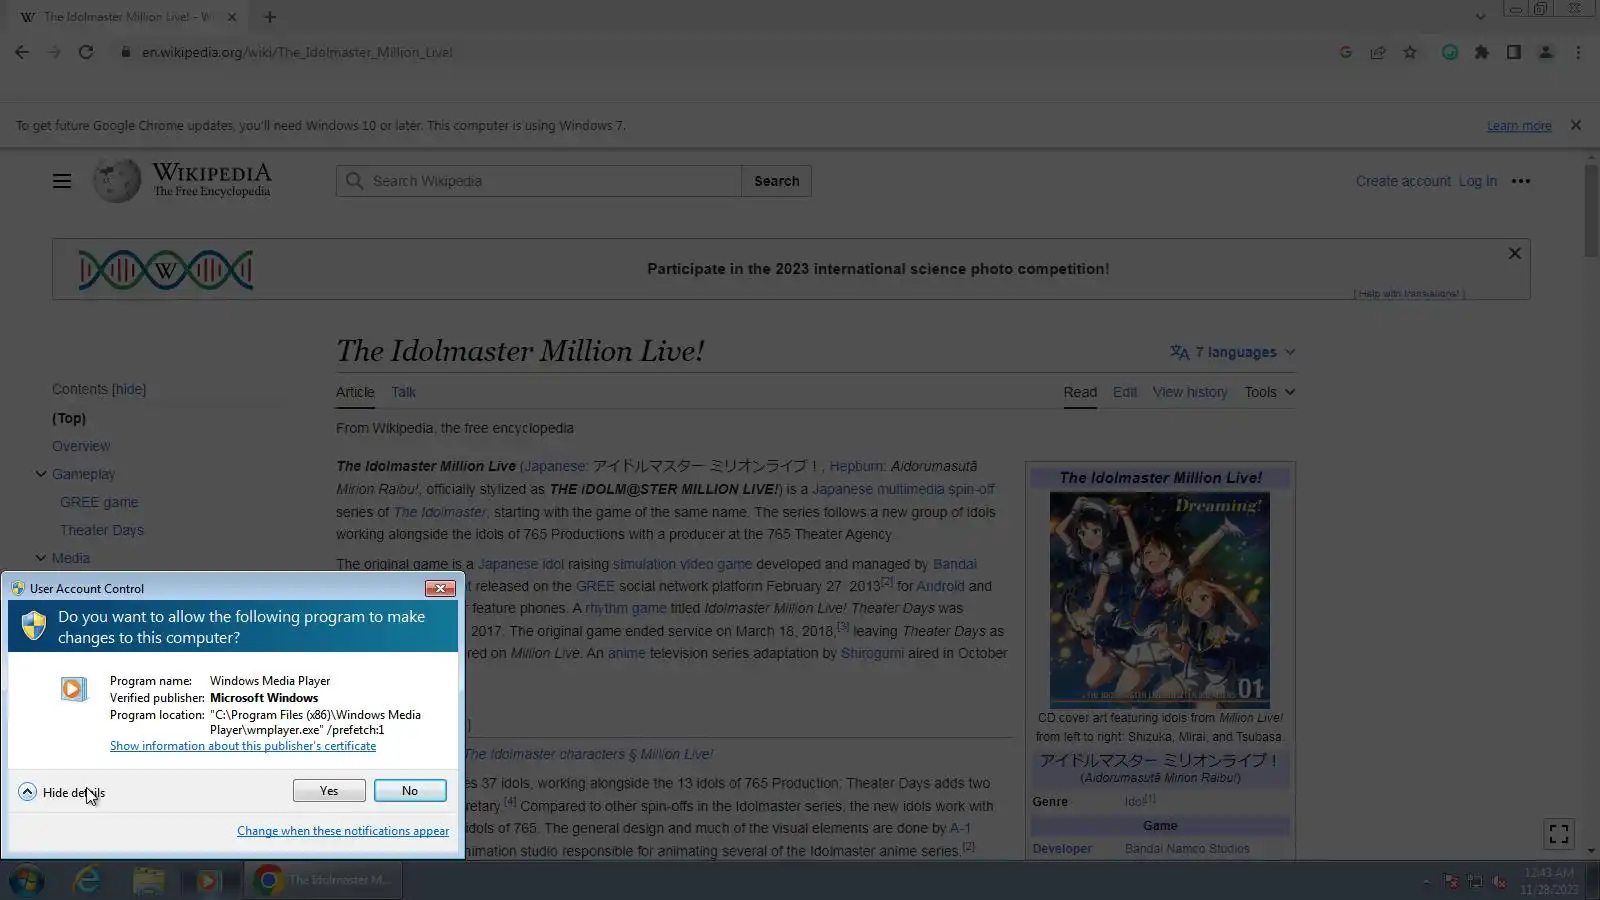
Task: Collapse the Gameplay section chevron
Action: 41,474
